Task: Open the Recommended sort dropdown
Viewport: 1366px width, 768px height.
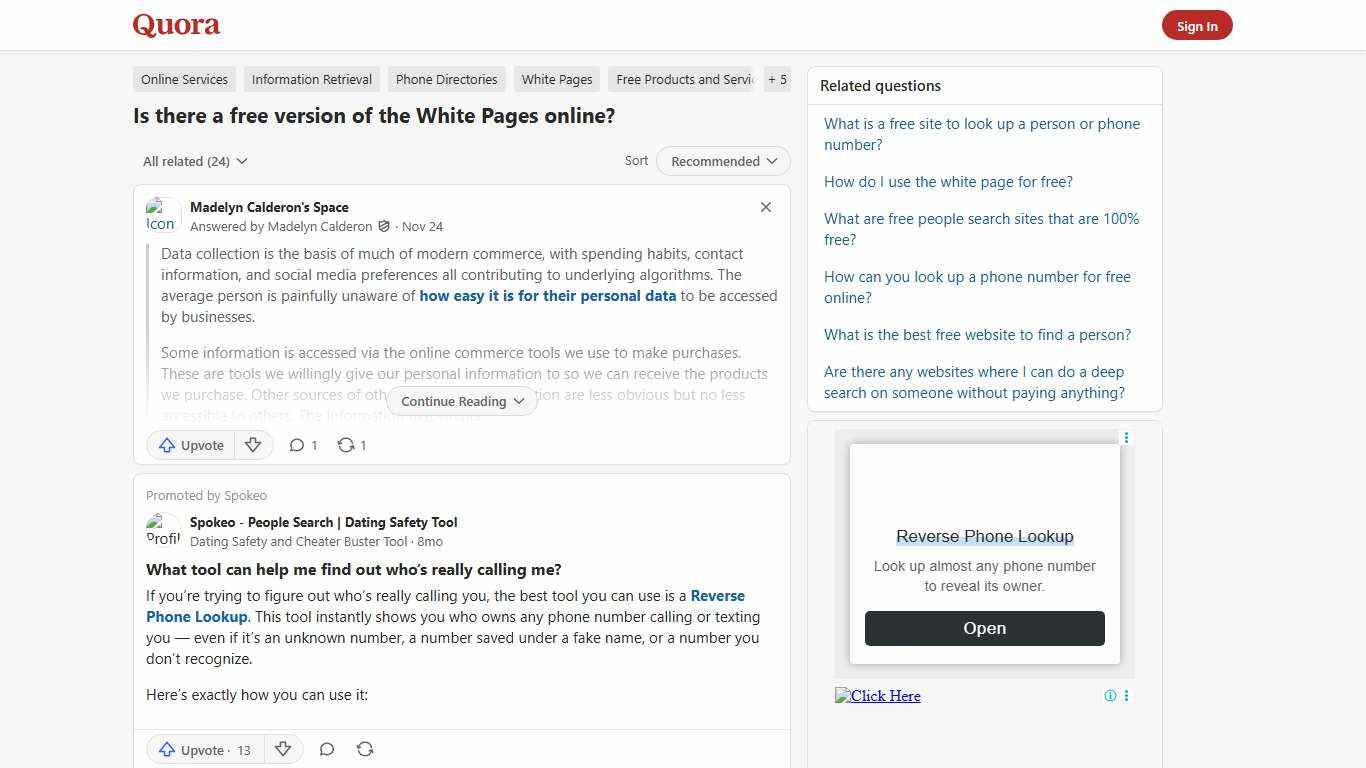Action: [x=722, y=161]
